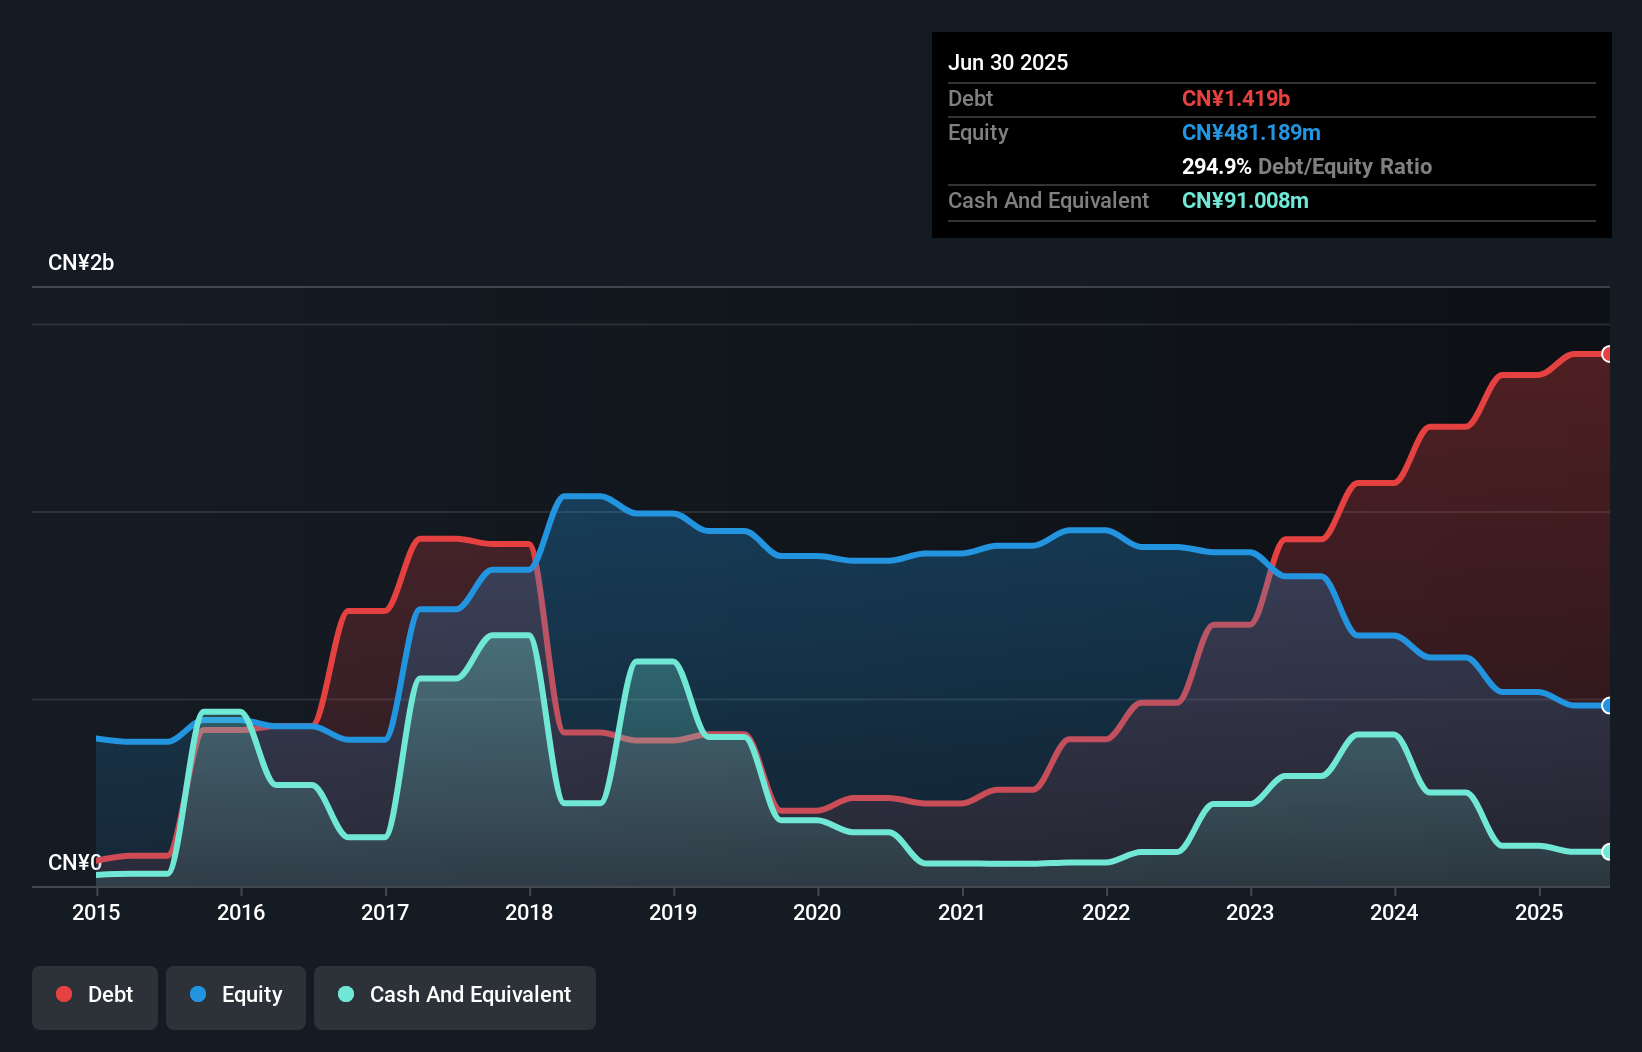1642x1052 pixels.
Task: Click the CN¥481.189m Equity value in the tooltip
Action: pyautogui.click(x=1251, y=132)
